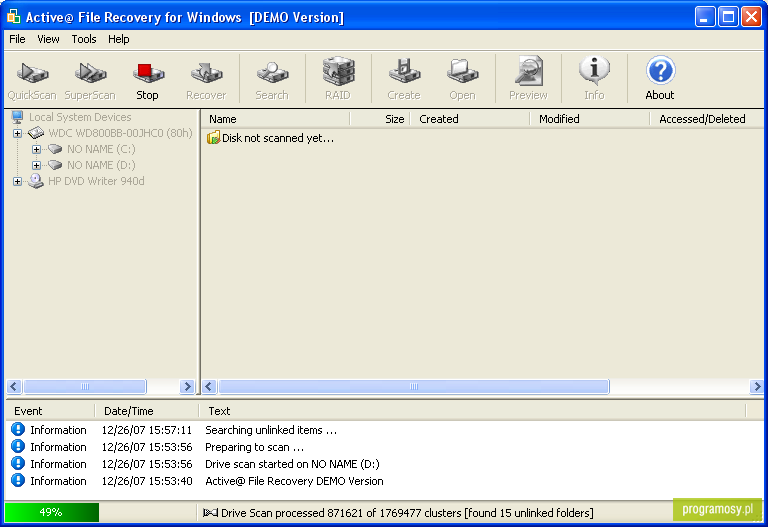This screenshot has height=527, width=768.
Task: Select the Local System Devices computer icon
Action: click(18, 117)
